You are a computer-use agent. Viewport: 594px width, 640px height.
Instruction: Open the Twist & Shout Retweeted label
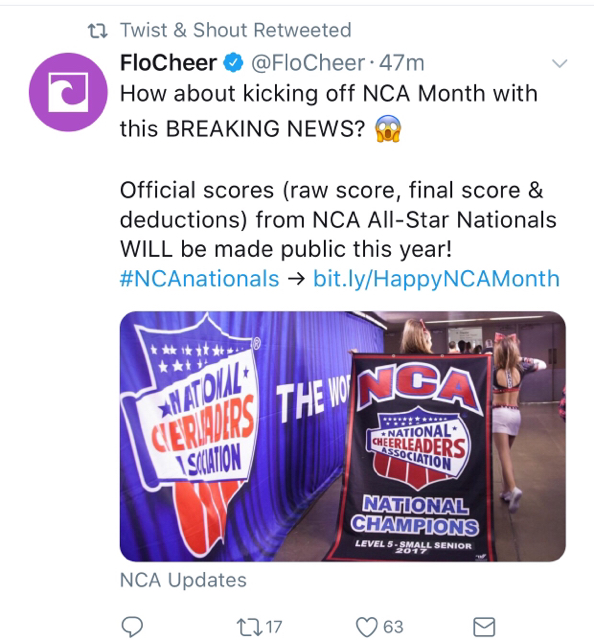tap(236, 30)
